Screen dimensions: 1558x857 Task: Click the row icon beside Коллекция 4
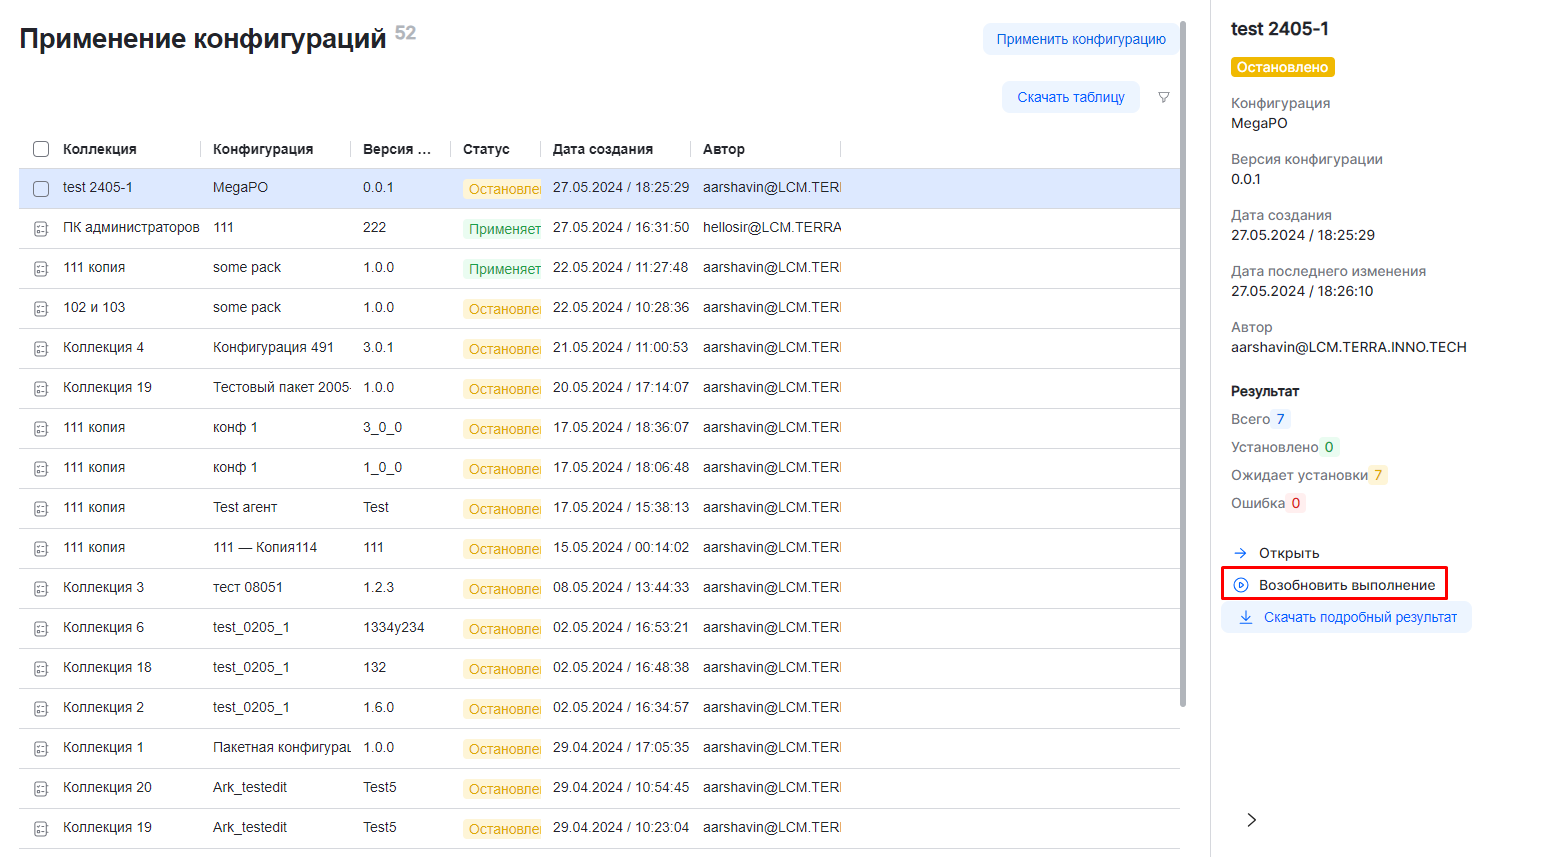pos(41,349)
